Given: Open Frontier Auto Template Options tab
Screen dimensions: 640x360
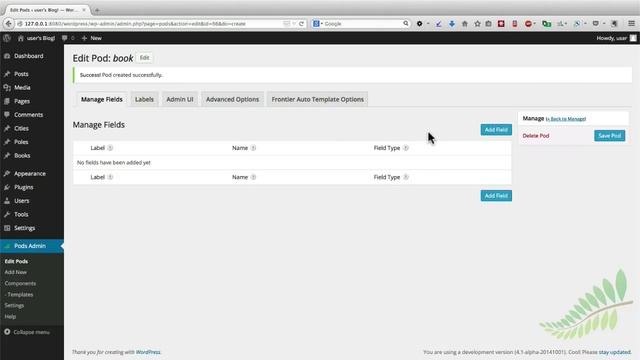Looking at the screenshot, I should (318, 99).
